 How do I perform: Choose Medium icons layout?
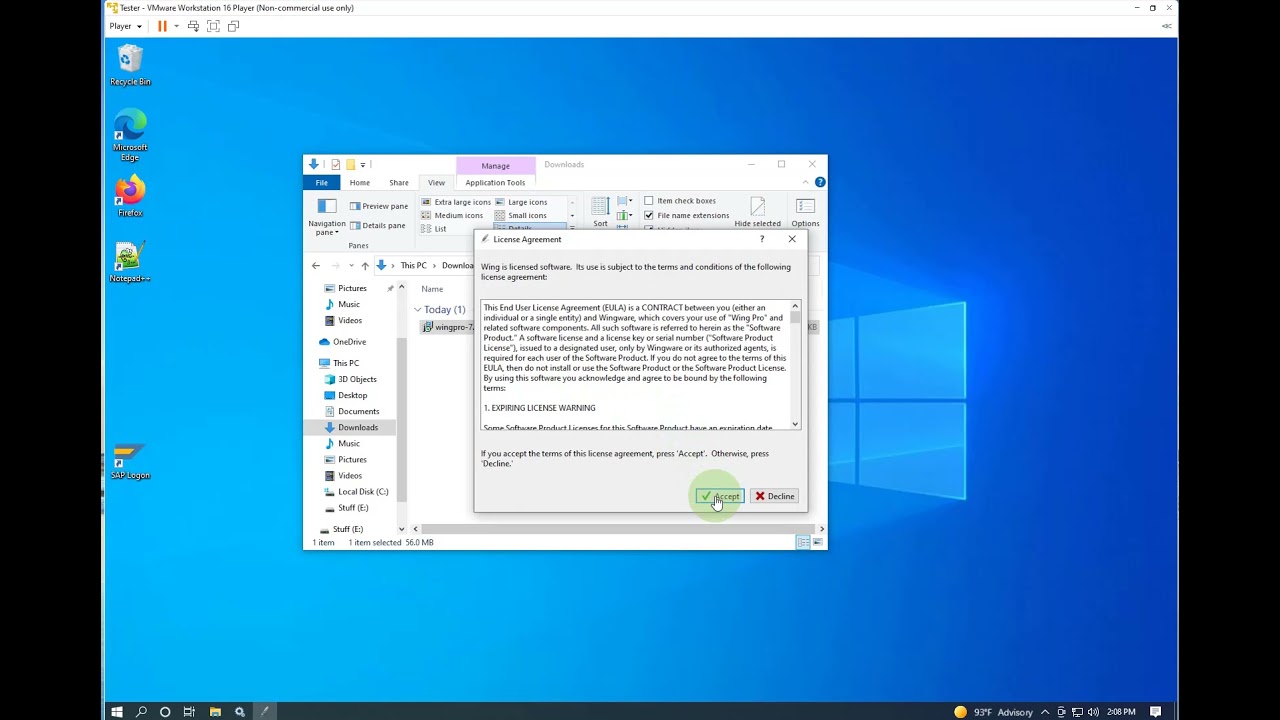click(x=451, y=215)
